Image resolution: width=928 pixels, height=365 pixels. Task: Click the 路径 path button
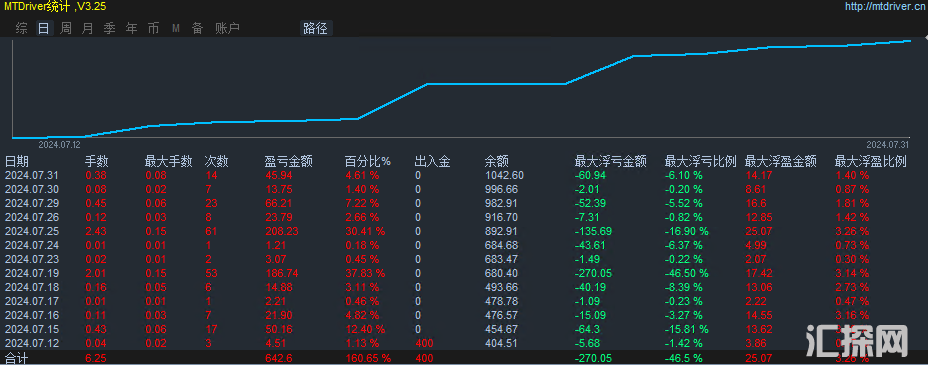316,28
